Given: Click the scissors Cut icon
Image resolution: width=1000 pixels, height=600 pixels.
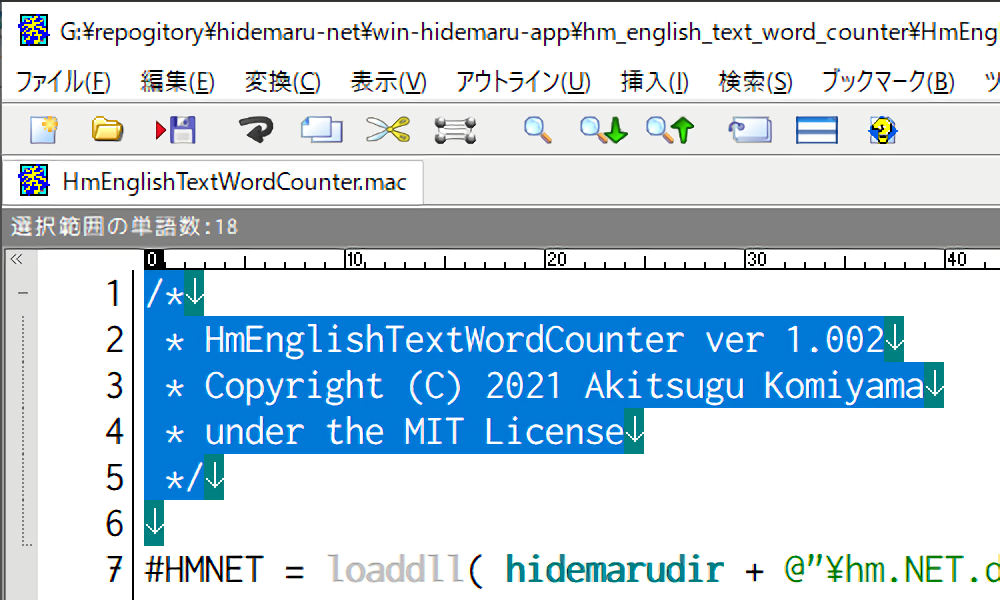Looking at the screenshot, I should (387, 129).
